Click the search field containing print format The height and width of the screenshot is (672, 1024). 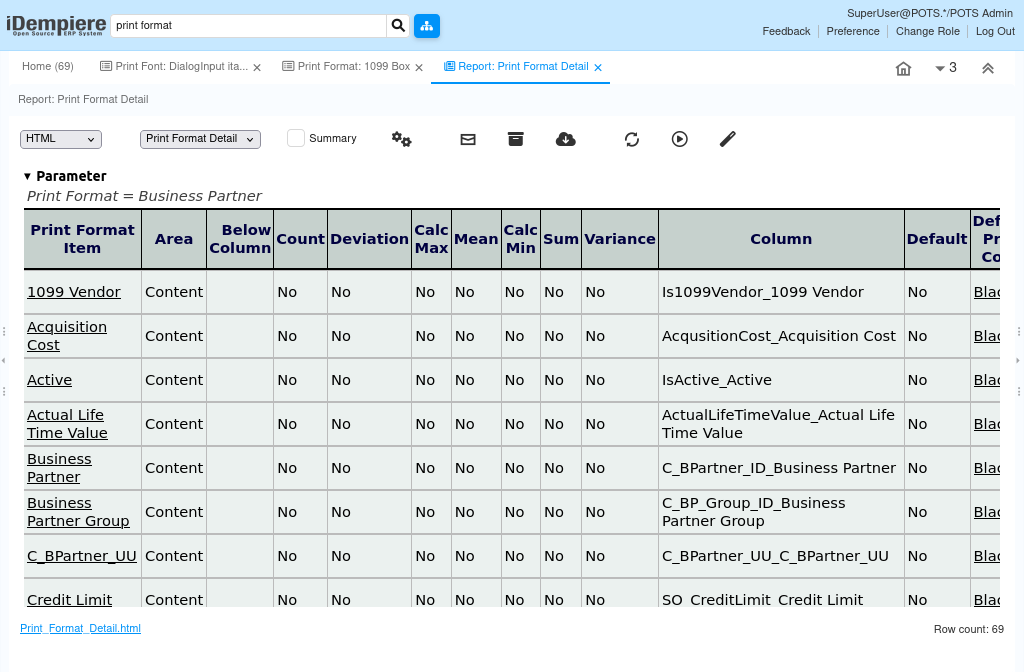[x=248, y=25]
